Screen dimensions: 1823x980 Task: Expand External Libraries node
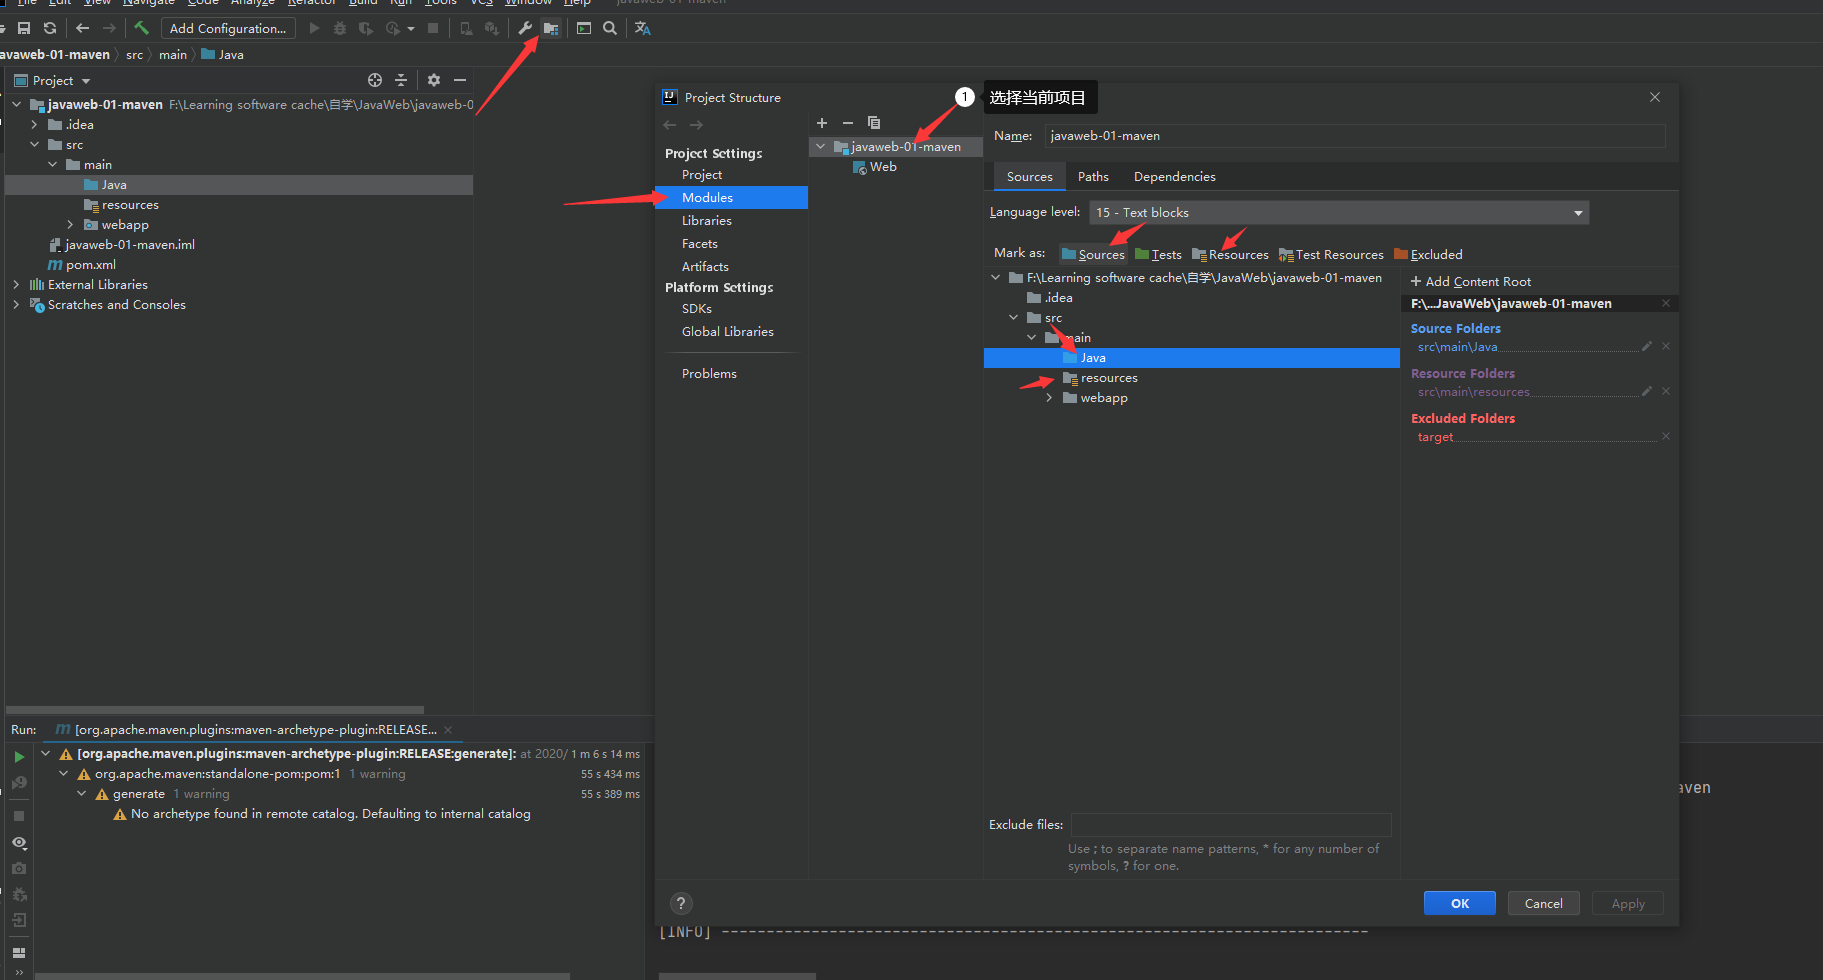[17, 284]
